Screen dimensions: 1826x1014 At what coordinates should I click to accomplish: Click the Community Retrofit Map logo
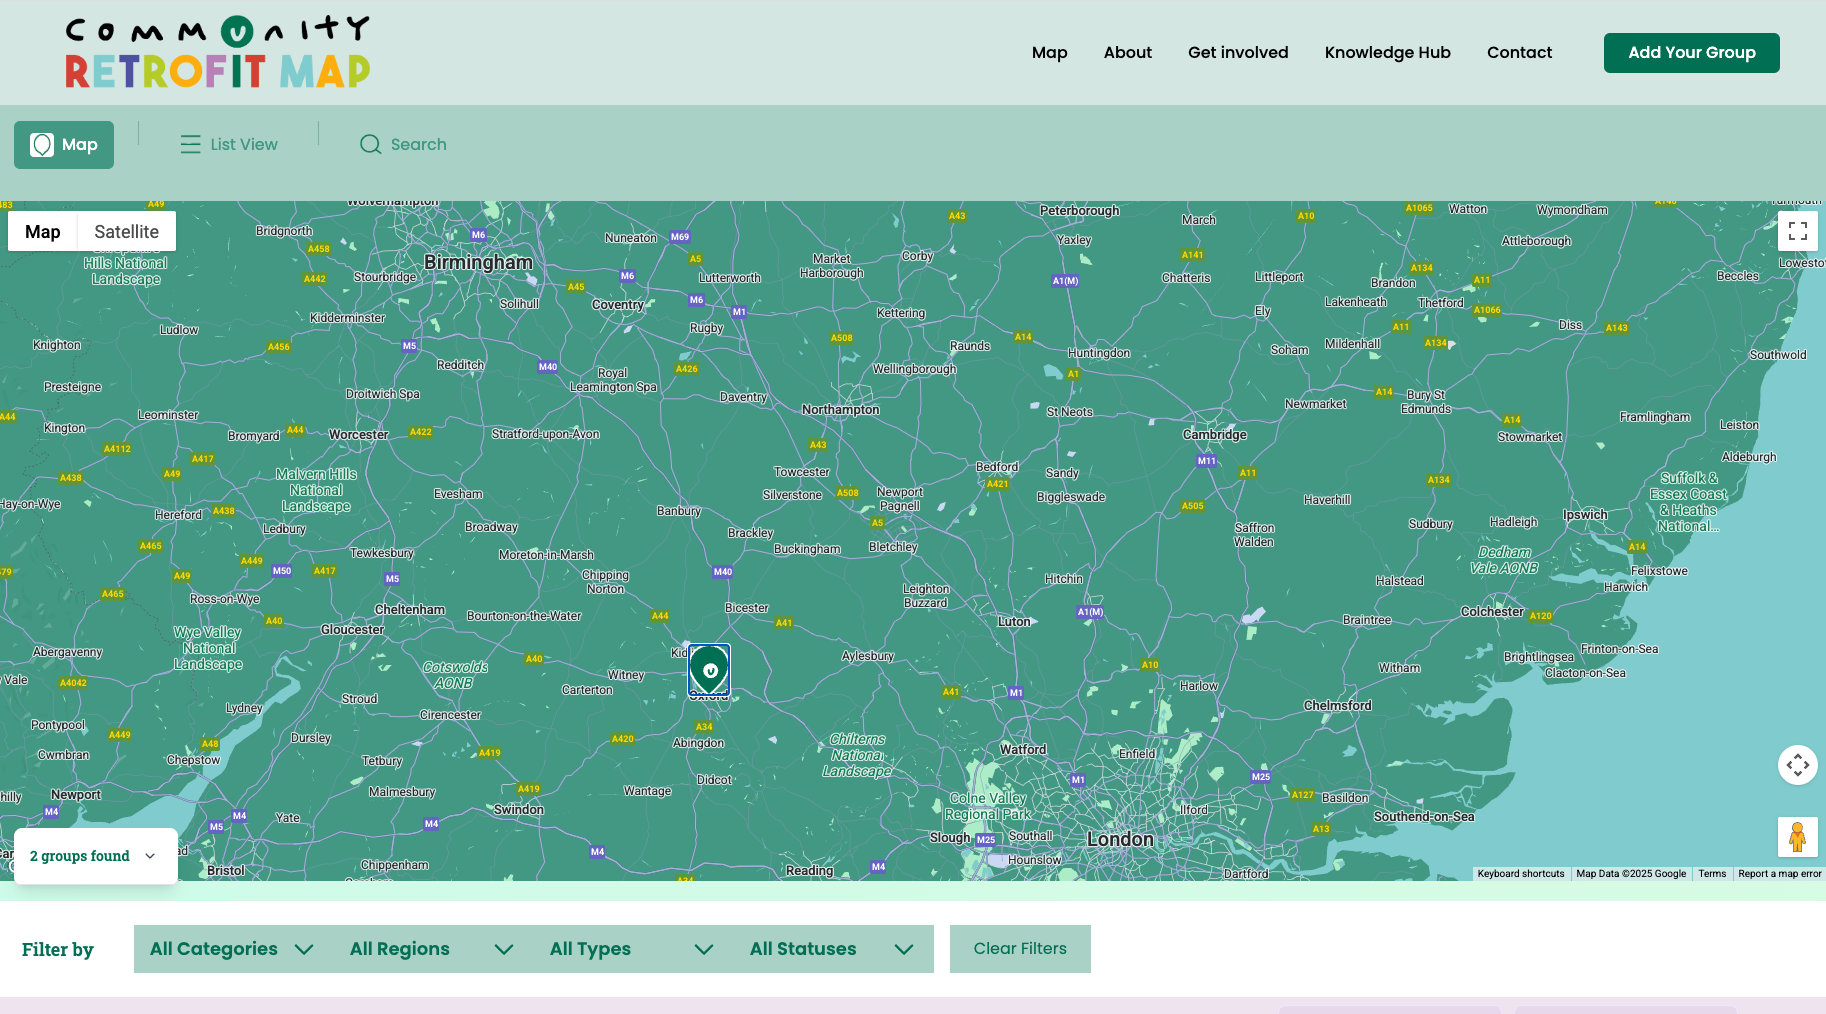tap(215, 50)
